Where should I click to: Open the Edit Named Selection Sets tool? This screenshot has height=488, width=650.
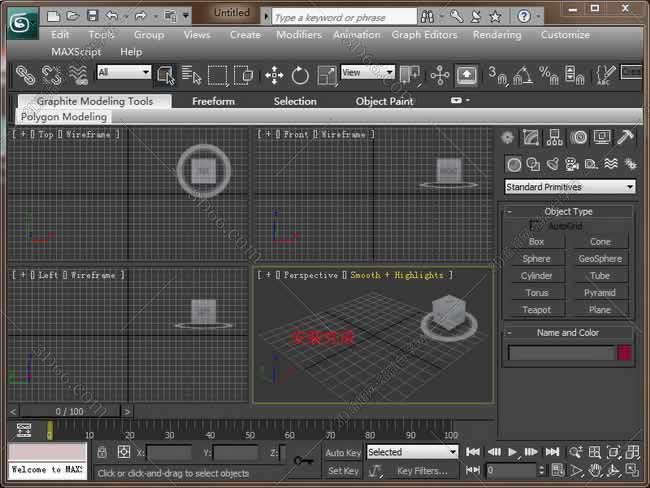tap(604, 75)
